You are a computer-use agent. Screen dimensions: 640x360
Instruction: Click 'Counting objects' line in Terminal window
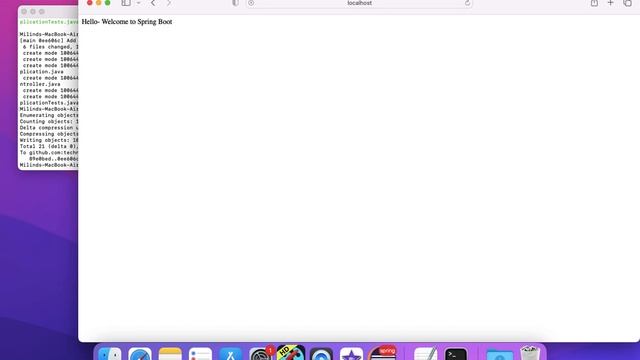coord(49,122)
